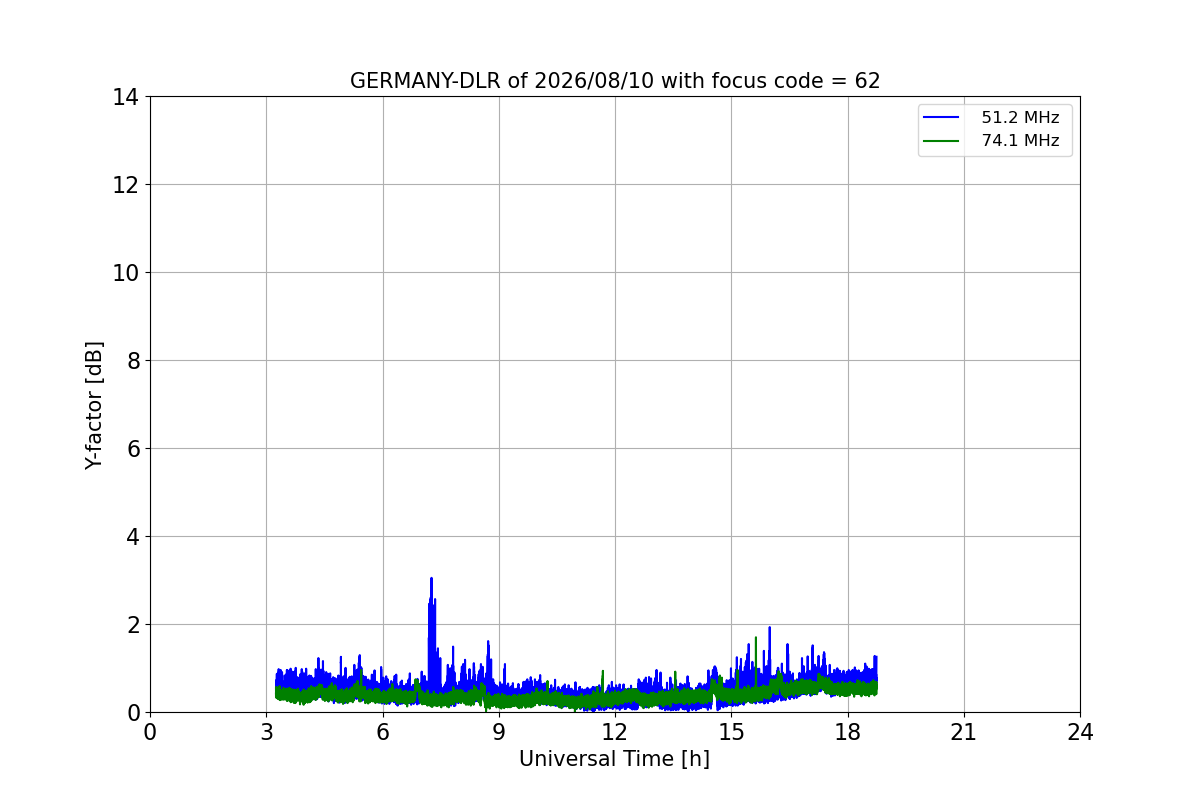Click x-axis tick label 12
1200x800 pixels.
(615, 732)
